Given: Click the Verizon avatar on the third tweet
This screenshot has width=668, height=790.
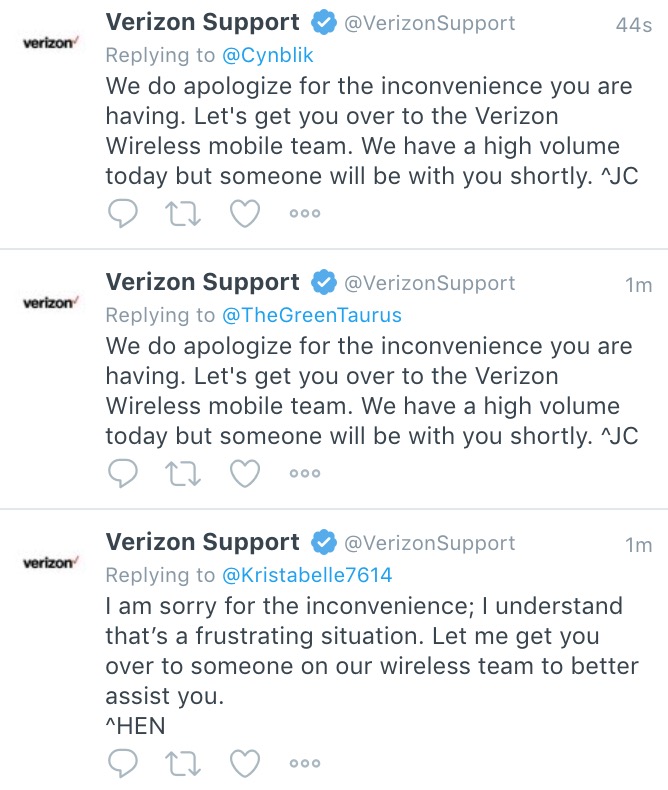Looking at the screenshot, I should pos(50,563).
